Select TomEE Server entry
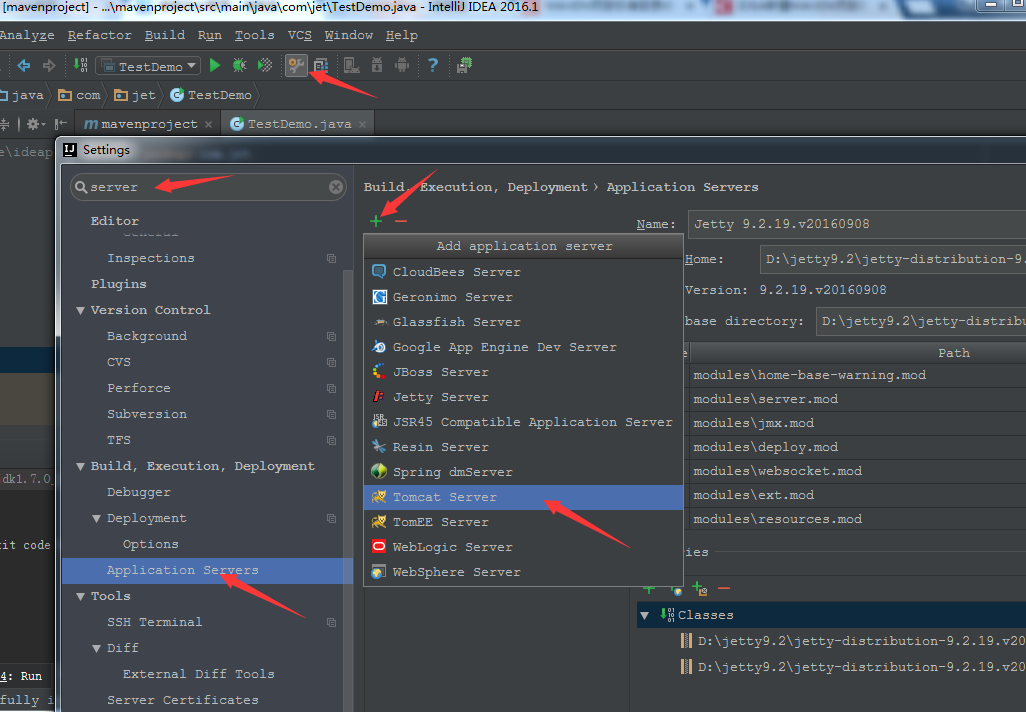 tap(523, 522)
